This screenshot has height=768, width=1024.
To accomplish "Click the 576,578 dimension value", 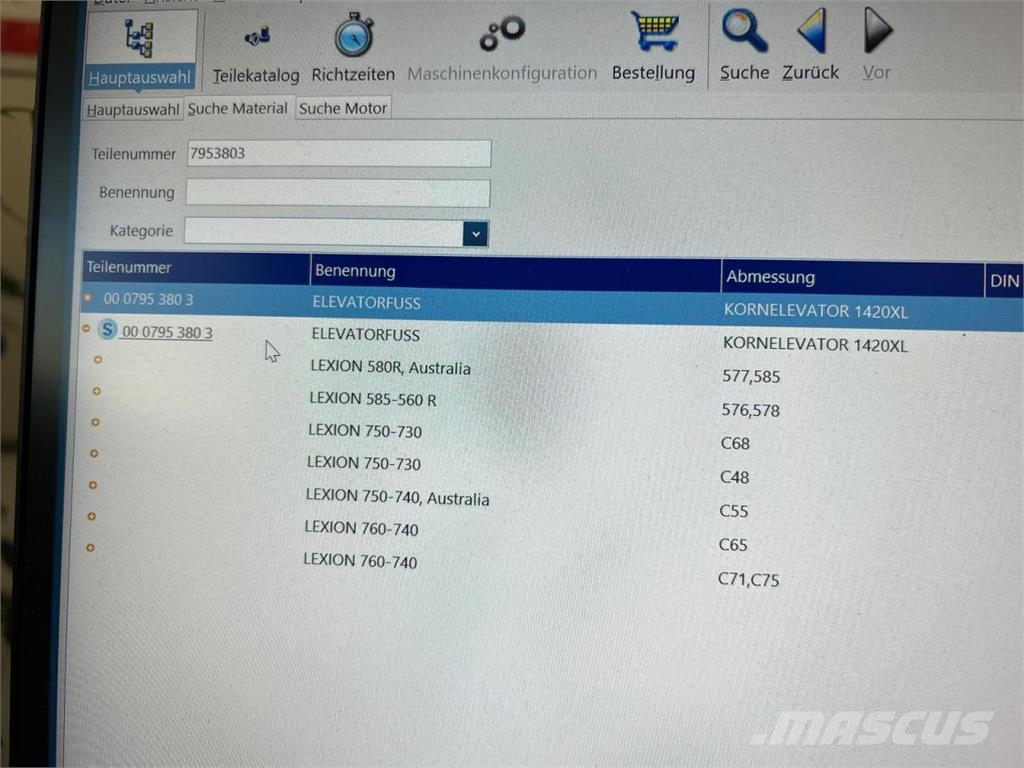I will pyautogui.click(x=750, y=410).
